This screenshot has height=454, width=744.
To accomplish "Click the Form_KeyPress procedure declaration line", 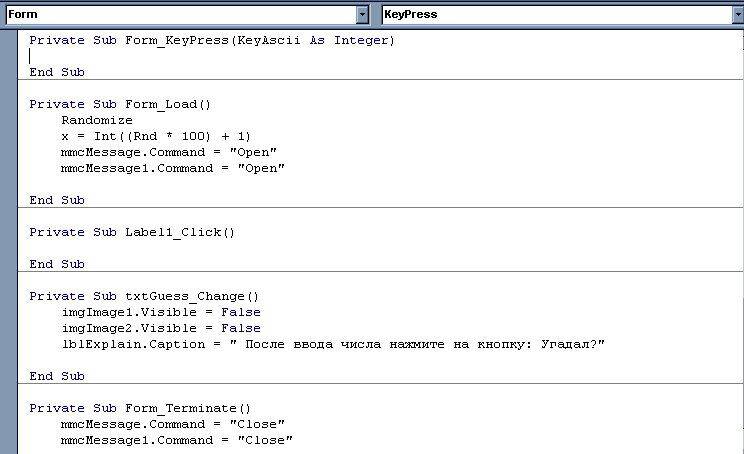I will [x=212, y=40].
